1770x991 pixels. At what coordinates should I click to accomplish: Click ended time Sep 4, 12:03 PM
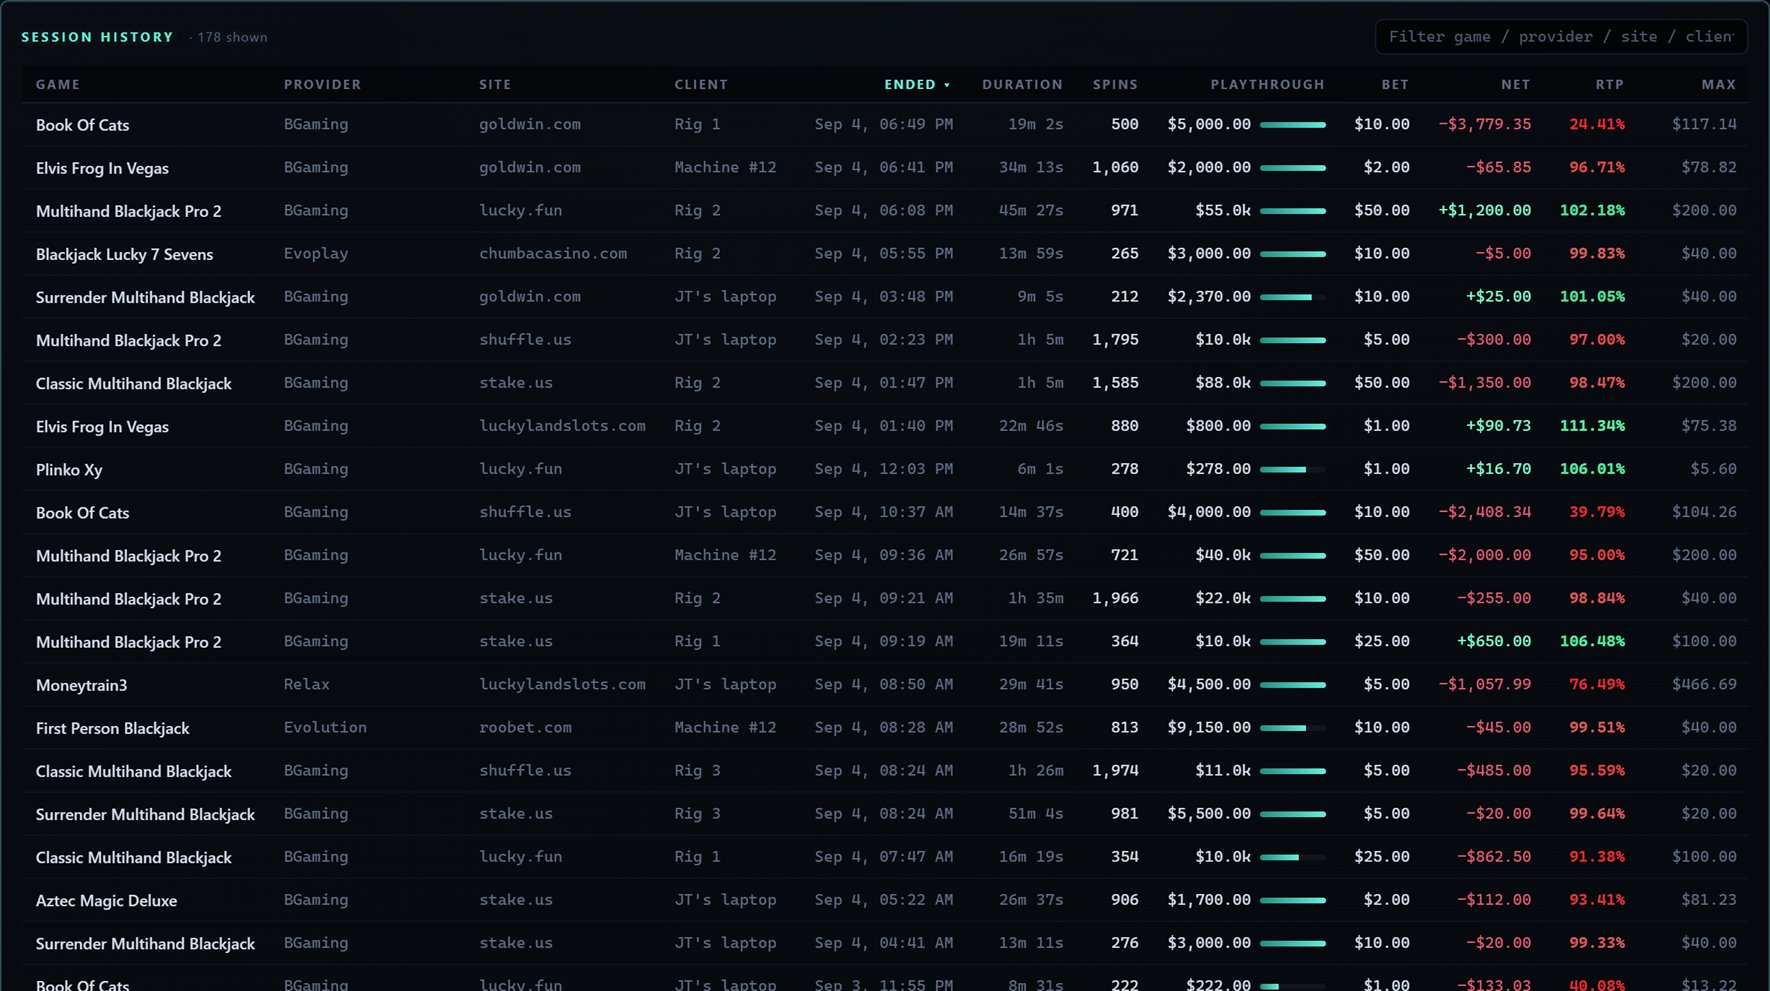click(x=884, y=469)
